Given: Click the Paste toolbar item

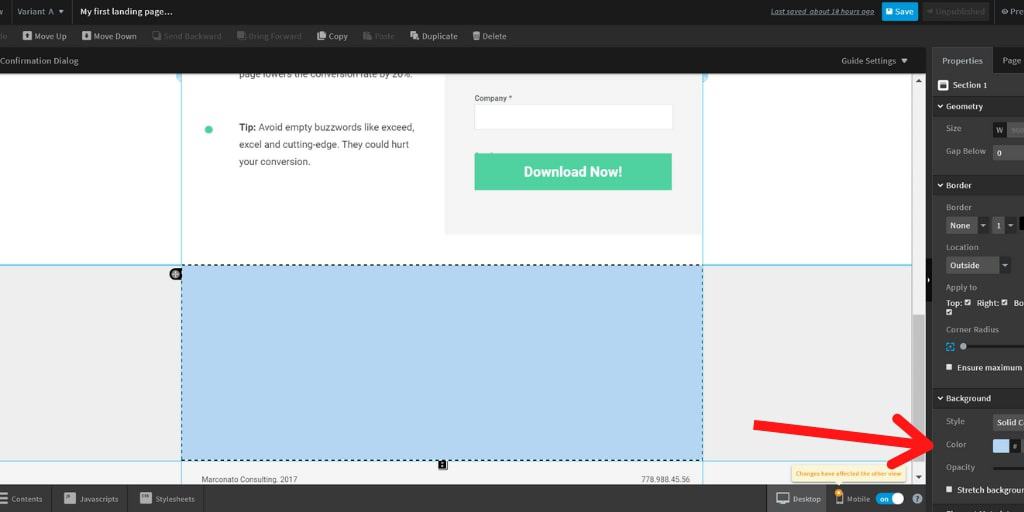Looking at the screenshot, I should tap(379, 36).
